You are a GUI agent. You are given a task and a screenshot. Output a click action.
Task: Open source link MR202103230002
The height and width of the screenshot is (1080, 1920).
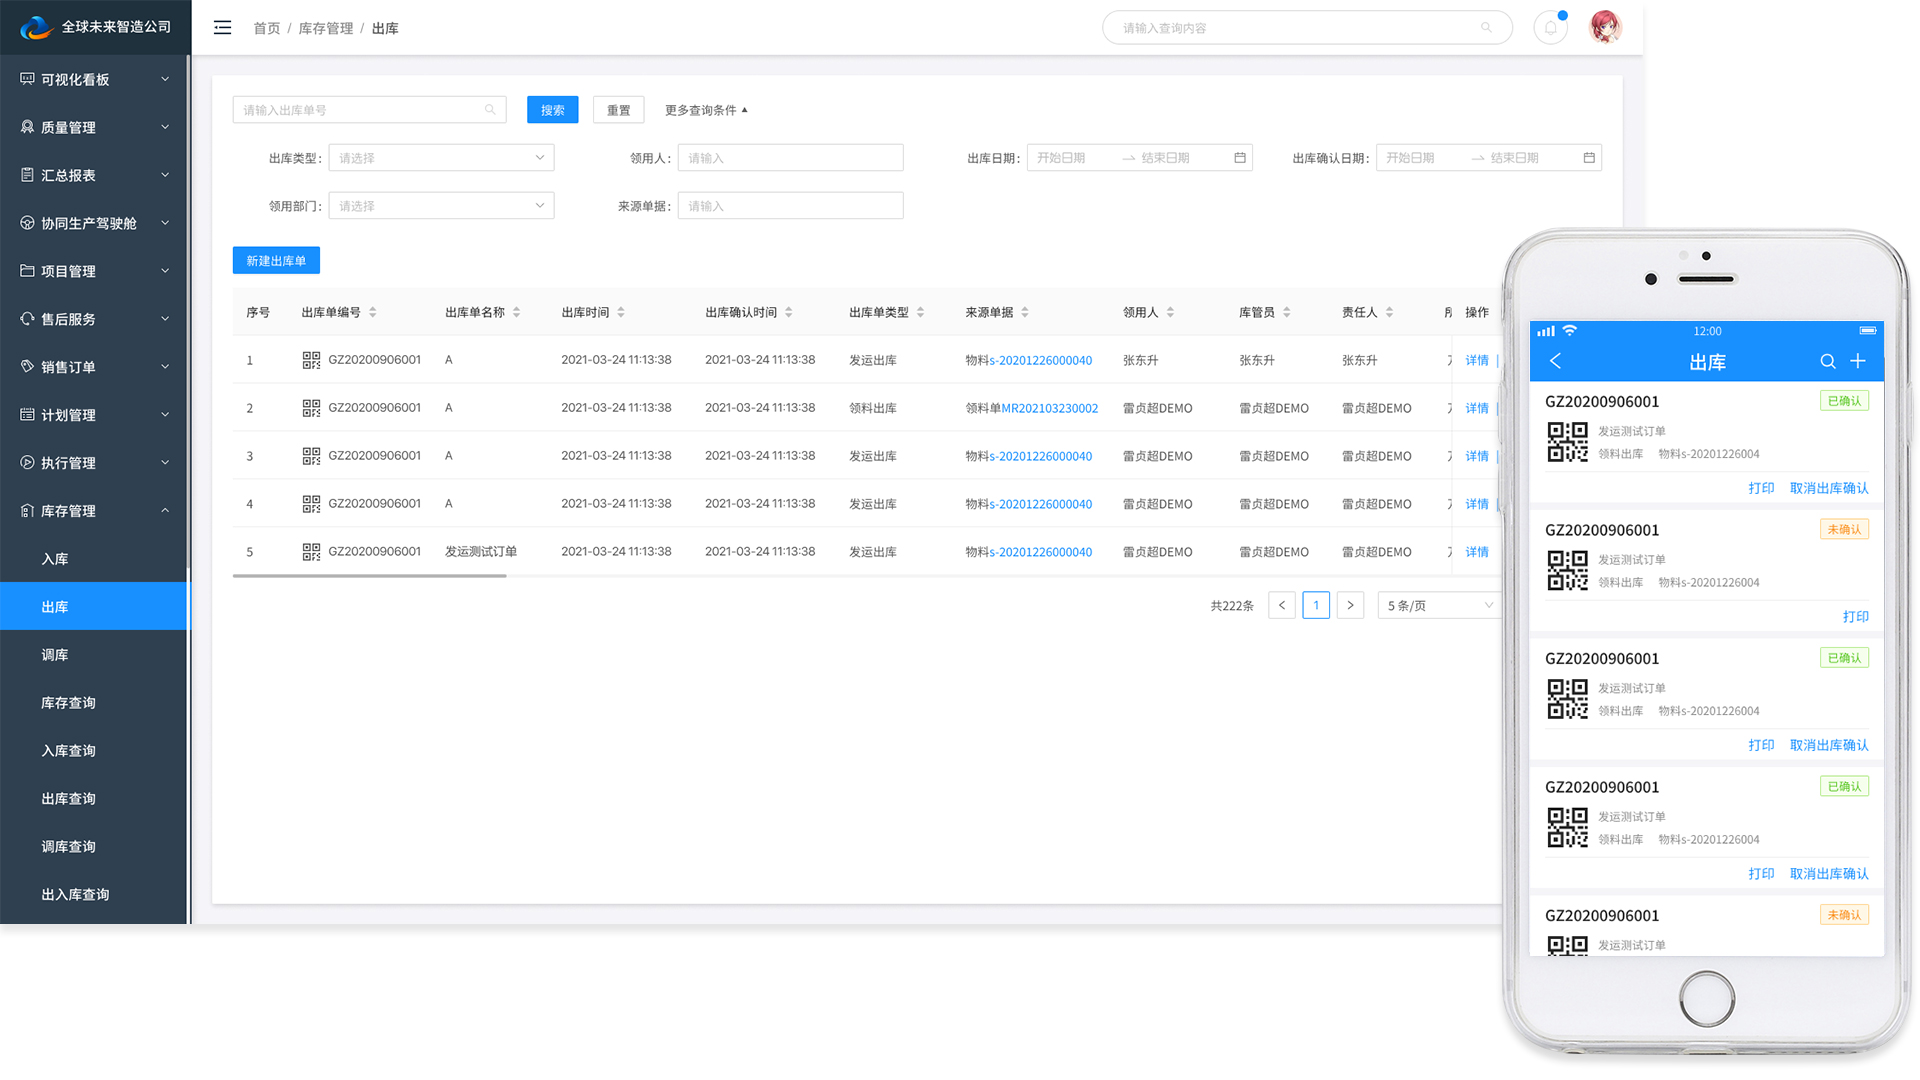click(1049, 408)
